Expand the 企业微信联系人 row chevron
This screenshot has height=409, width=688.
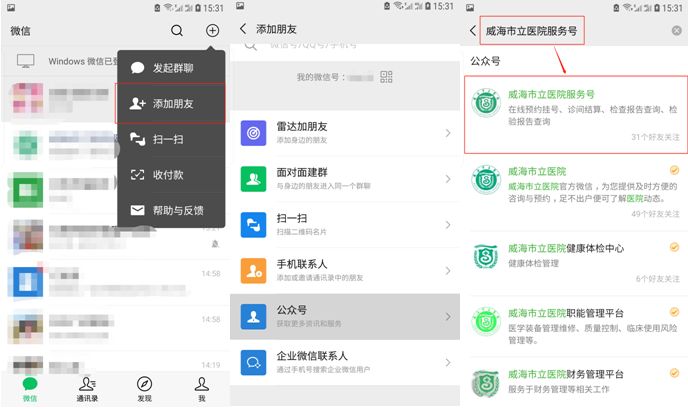pos(448,362)
